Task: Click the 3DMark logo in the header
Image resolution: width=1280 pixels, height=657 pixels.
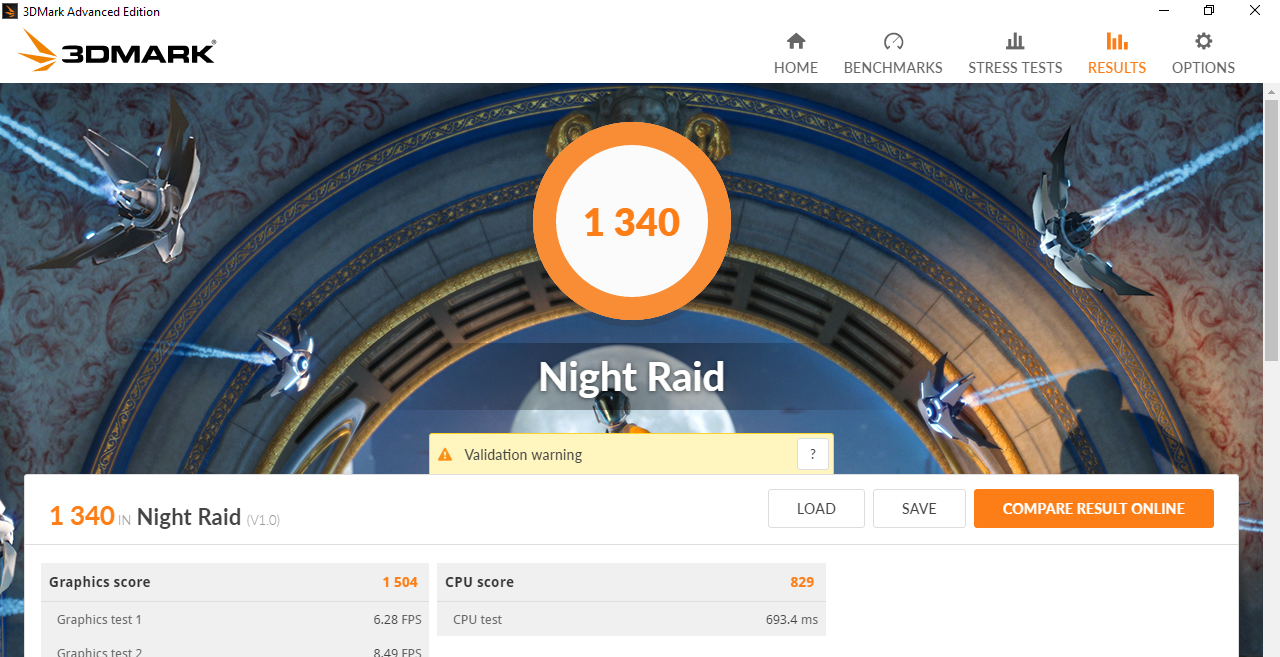Action: point(116,50)
